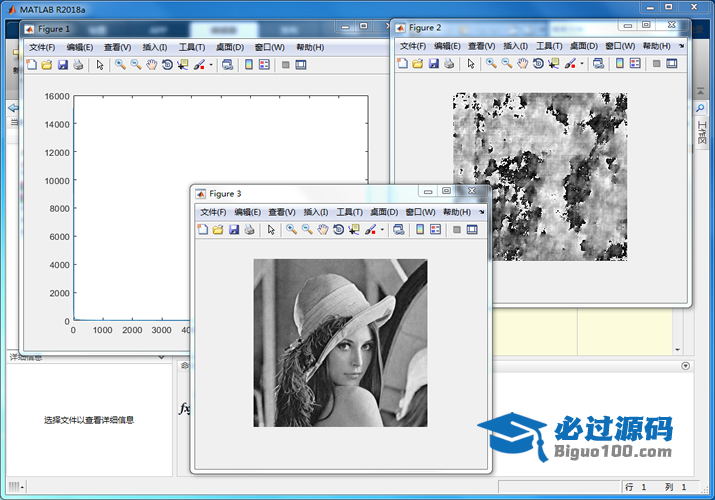Open 文件(F) menu in Figure 3
The image size is (715, 500).
[x=214, y=212]
